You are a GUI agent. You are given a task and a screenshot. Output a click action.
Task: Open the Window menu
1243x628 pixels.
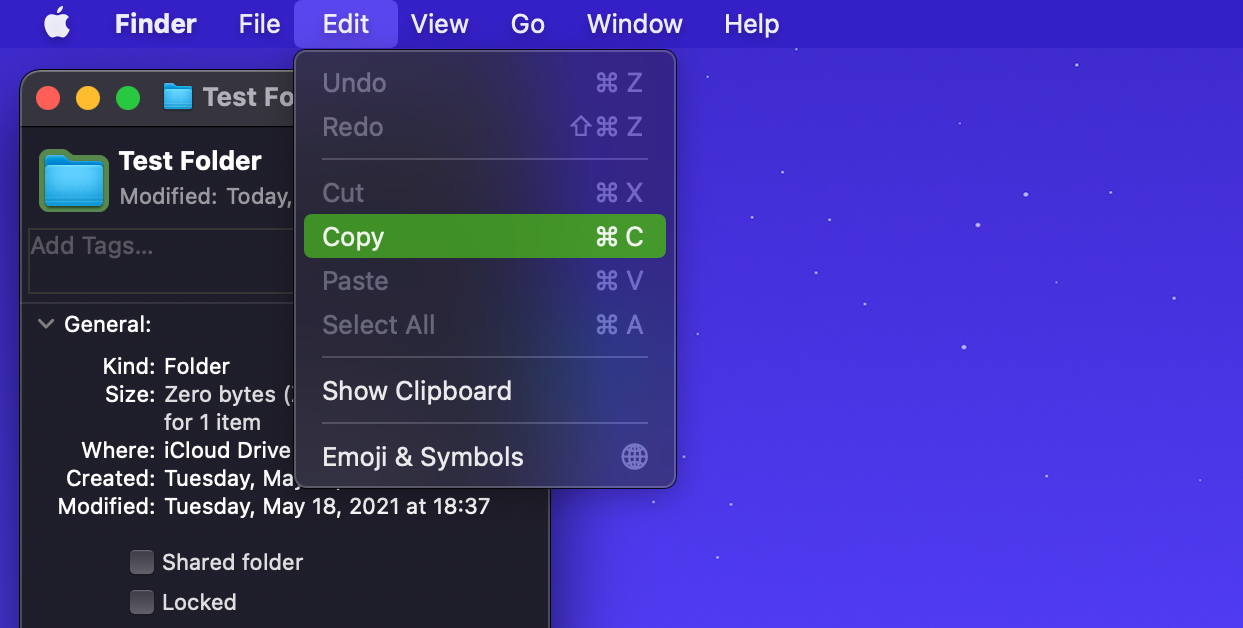click(x=634, y=24)
